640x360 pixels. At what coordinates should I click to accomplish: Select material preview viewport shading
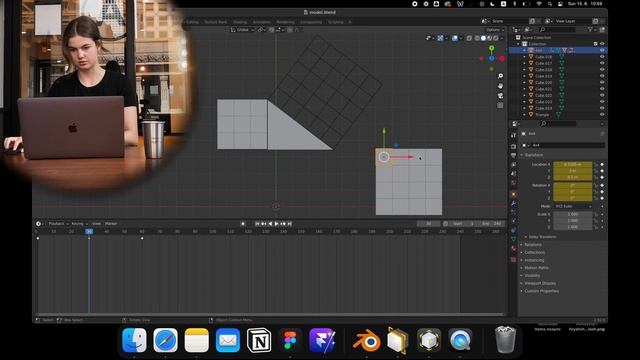click(490, 38)
